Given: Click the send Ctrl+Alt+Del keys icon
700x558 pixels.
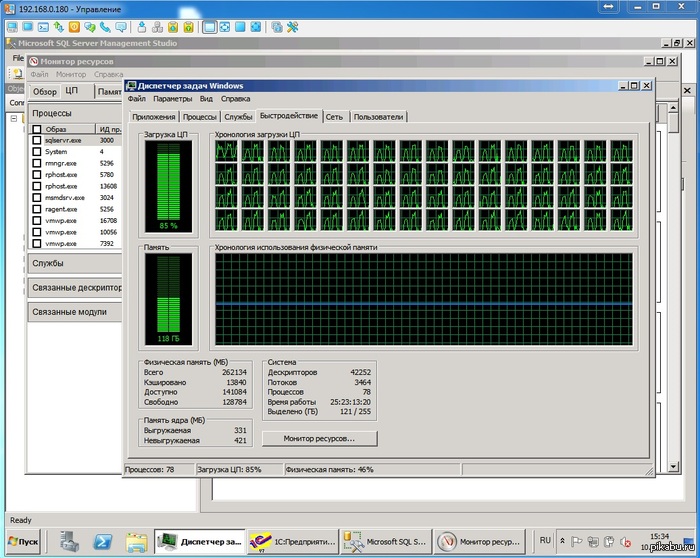Looking at the screenshot, I should coord(157,27).
